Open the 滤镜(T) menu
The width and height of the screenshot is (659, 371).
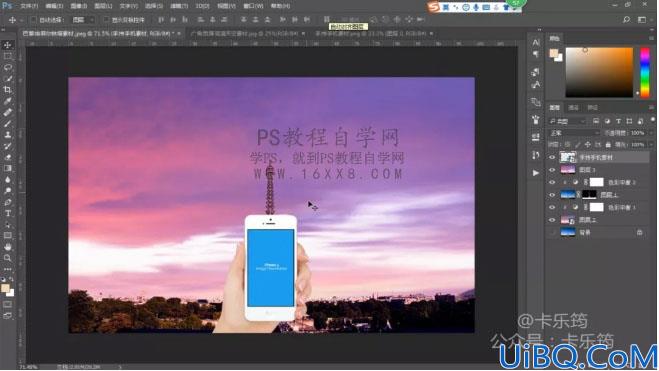[178, 6]
